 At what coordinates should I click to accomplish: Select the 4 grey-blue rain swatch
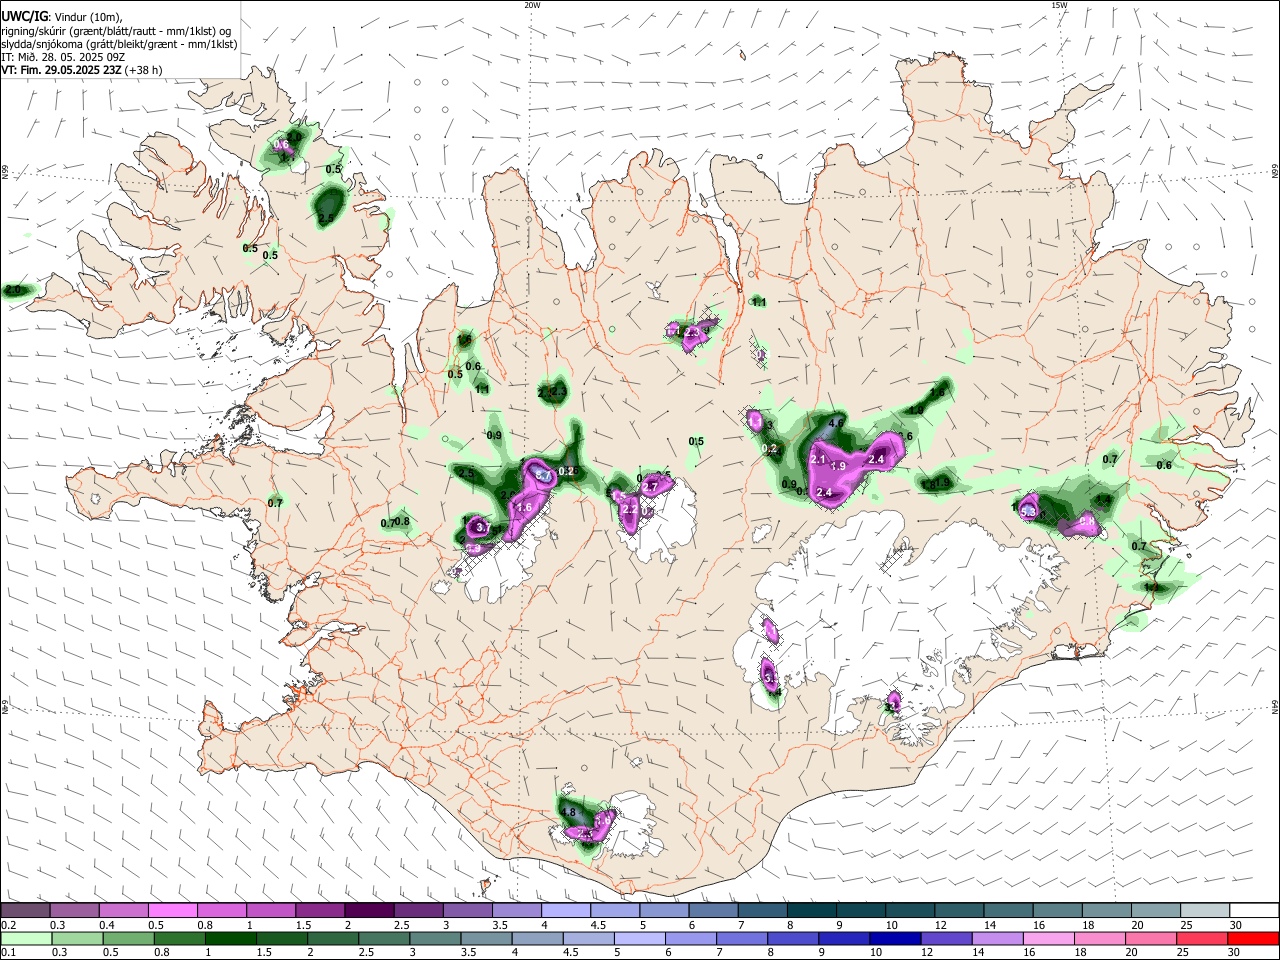538,938
